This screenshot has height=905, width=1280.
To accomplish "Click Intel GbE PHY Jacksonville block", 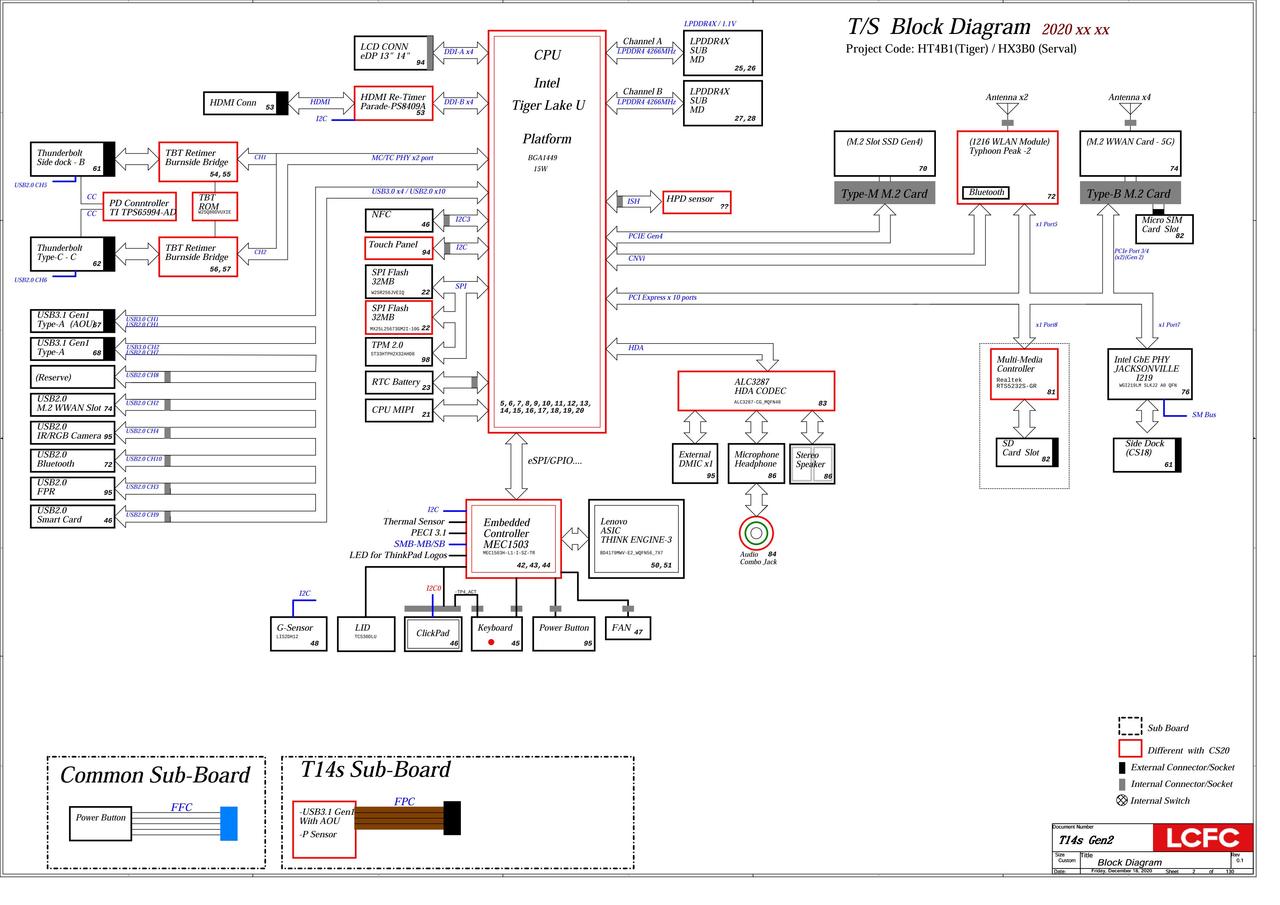I will click(x=1150, y=374).
